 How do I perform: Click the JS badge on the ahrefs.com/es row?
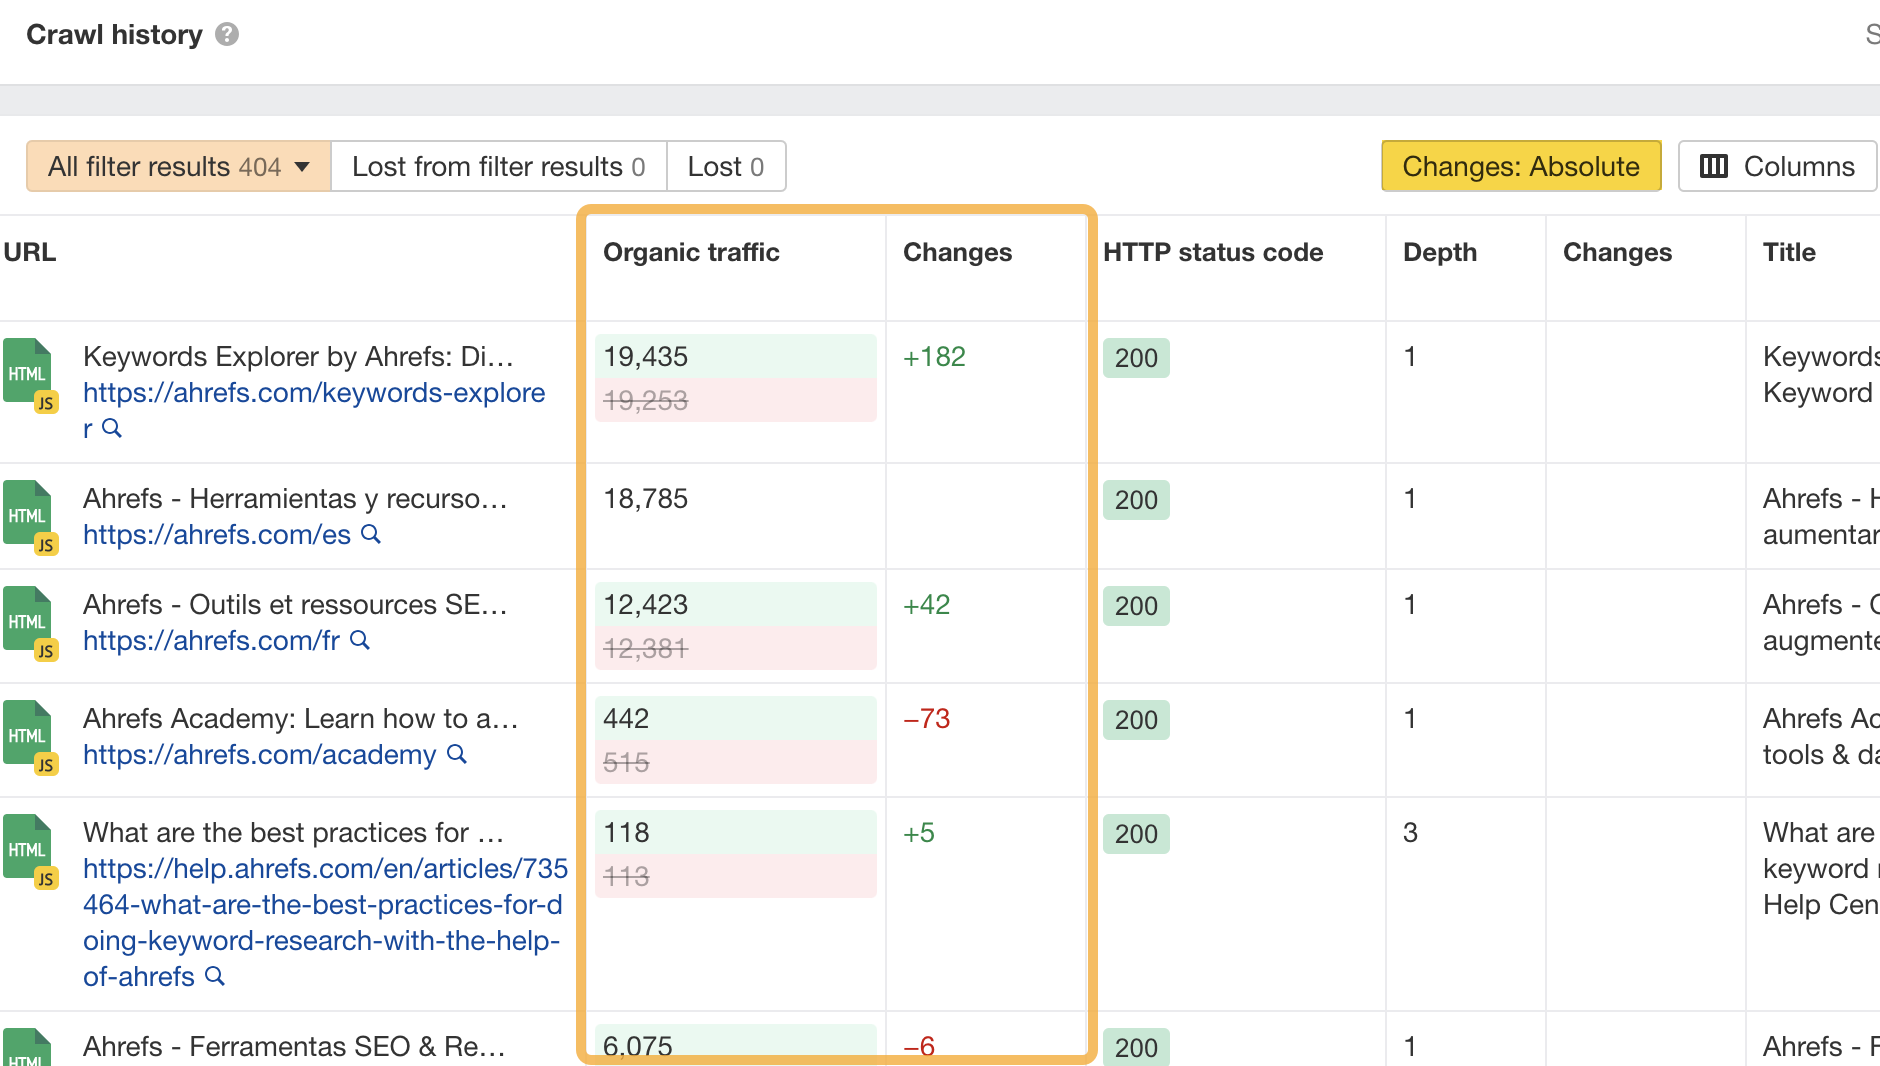tap(45, 545)
